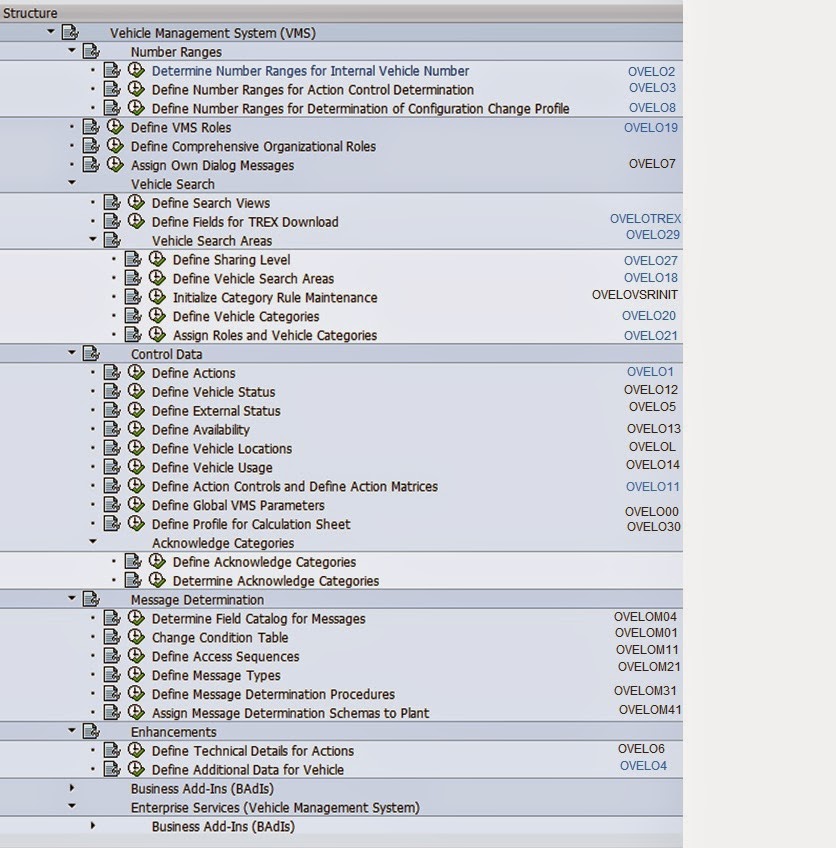Execute the Define Global VMS Parameters activity
This screenshot has width=836, height=848.
[135, 505]
